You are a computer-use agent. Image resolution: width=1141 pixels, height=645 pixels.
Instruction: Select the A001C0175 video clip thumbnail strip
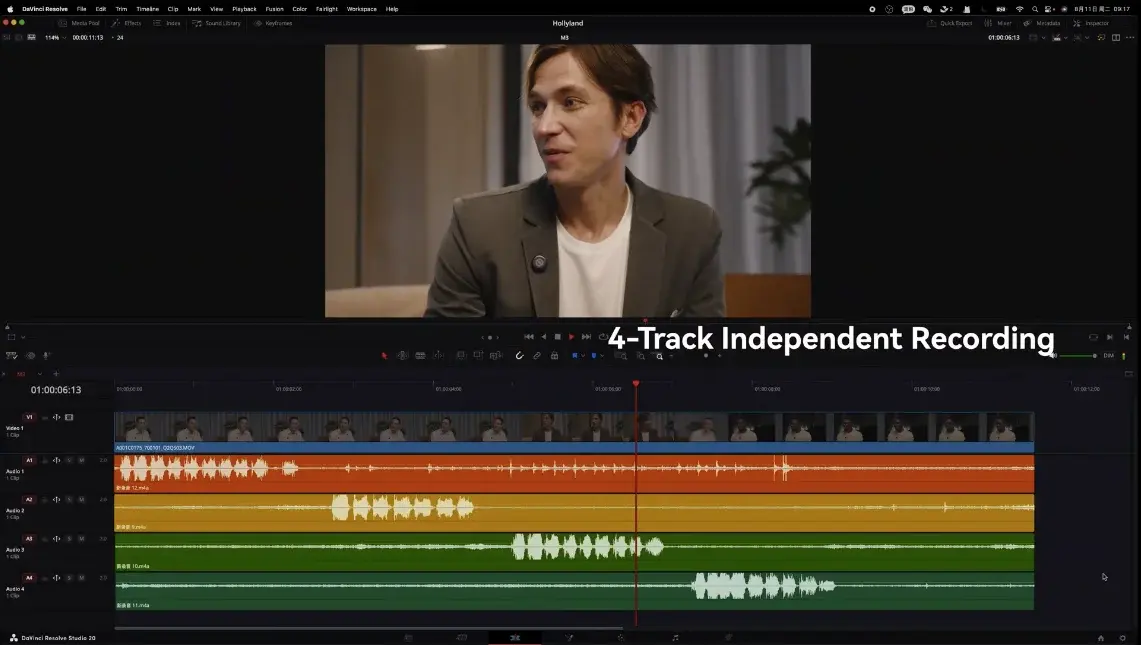(x=574, y=427)
